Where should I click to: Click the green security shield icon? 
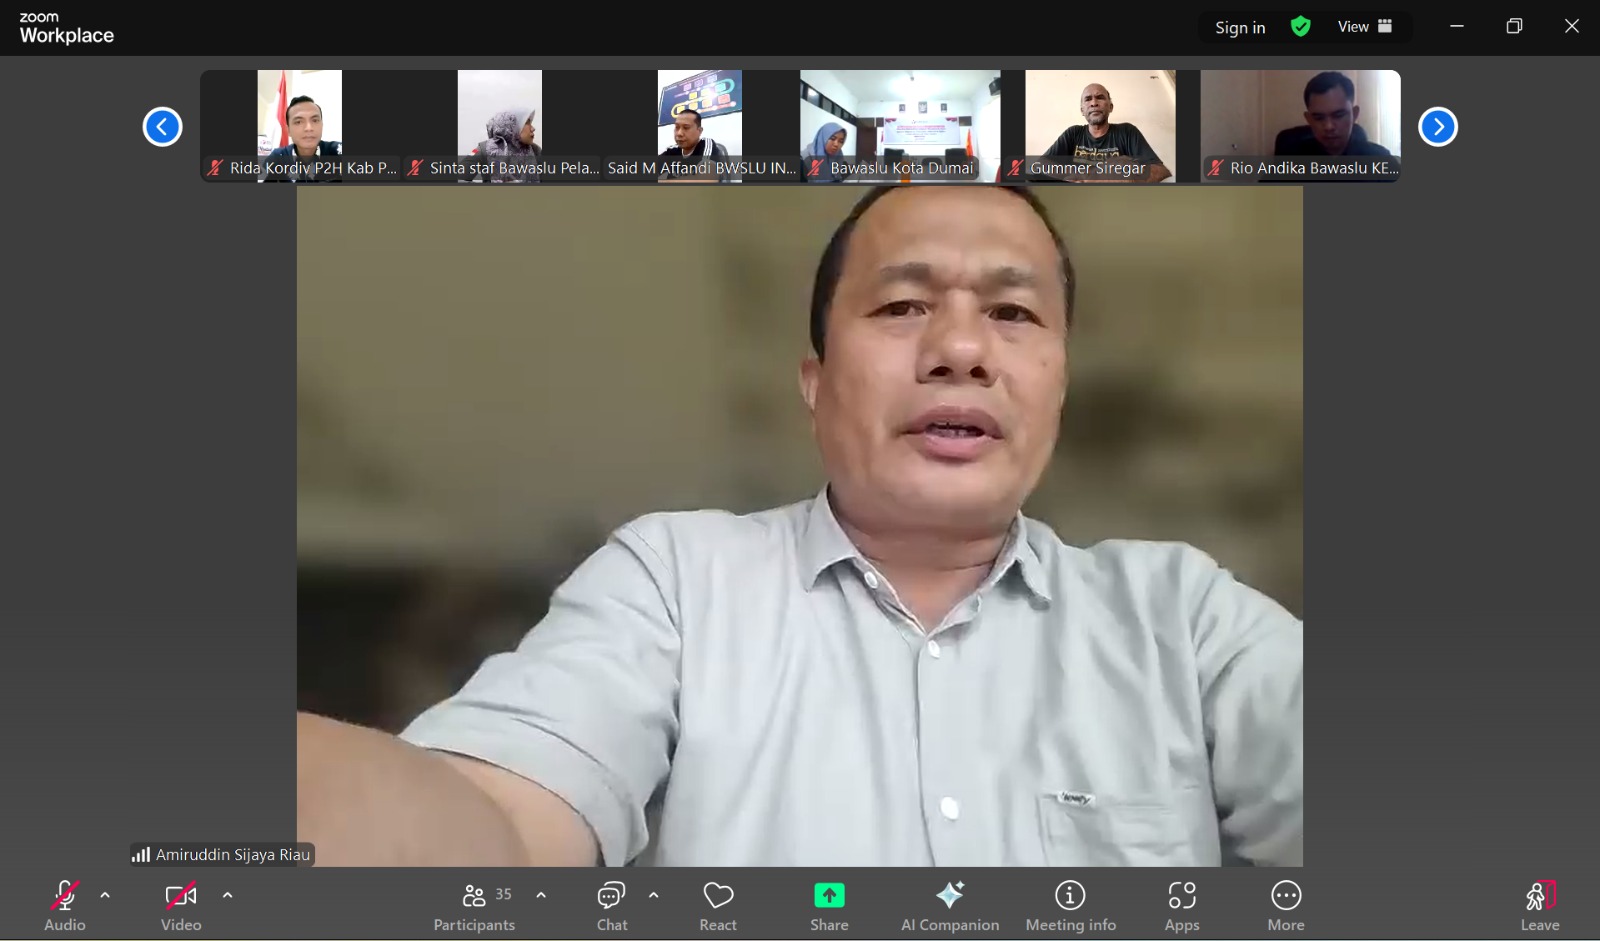tap(1300, 26)
